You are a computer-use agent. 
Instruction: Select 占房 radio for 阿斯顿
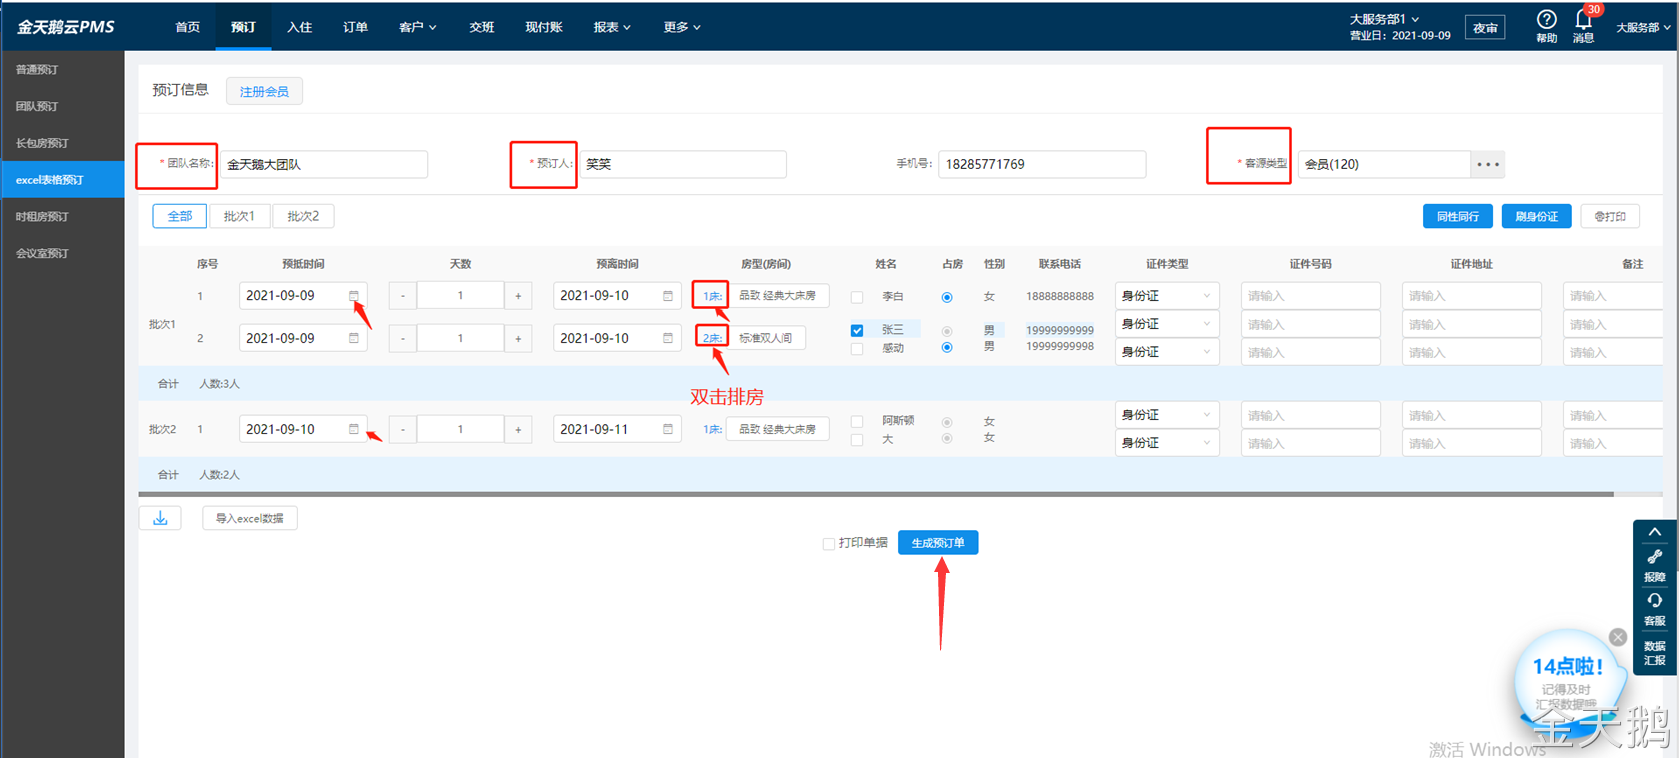947,422
